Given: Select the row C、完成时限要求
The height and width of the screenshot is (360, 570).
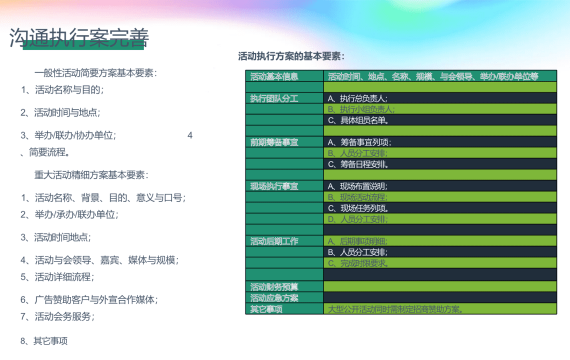Looking at the screenshot, I should click(440, 263).
